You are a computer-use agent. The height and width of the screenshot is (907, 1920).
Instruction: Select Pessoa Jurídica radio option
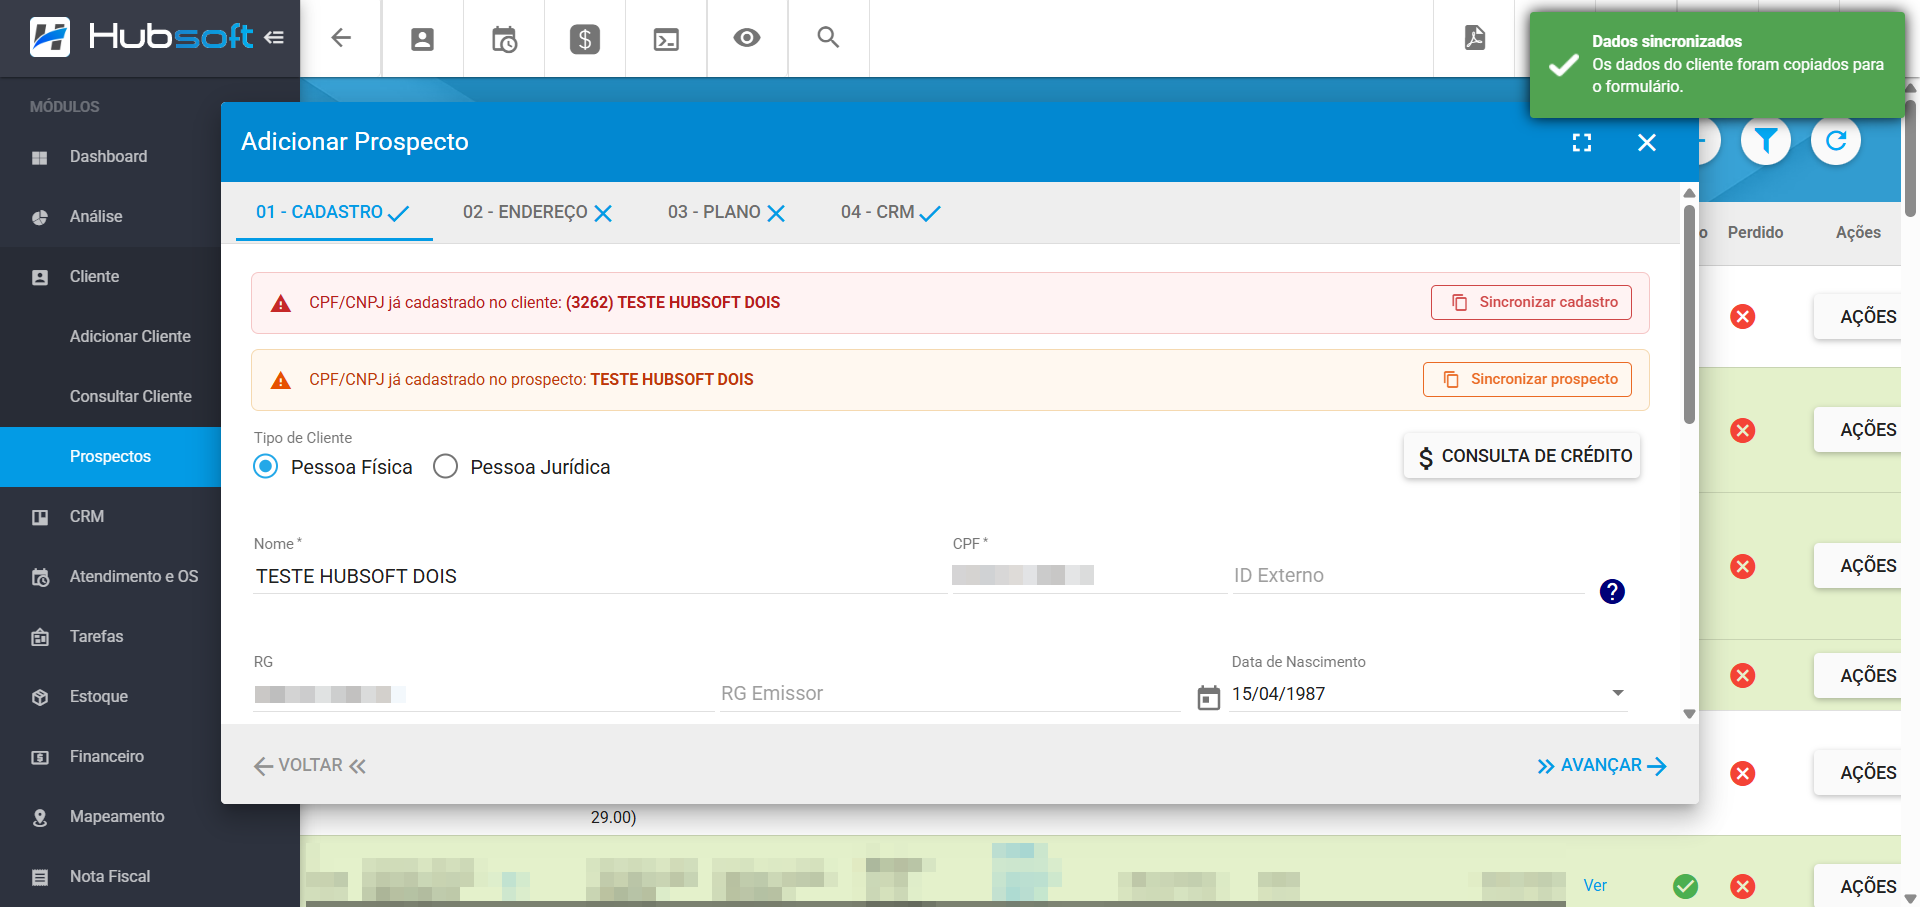point(445,466)
